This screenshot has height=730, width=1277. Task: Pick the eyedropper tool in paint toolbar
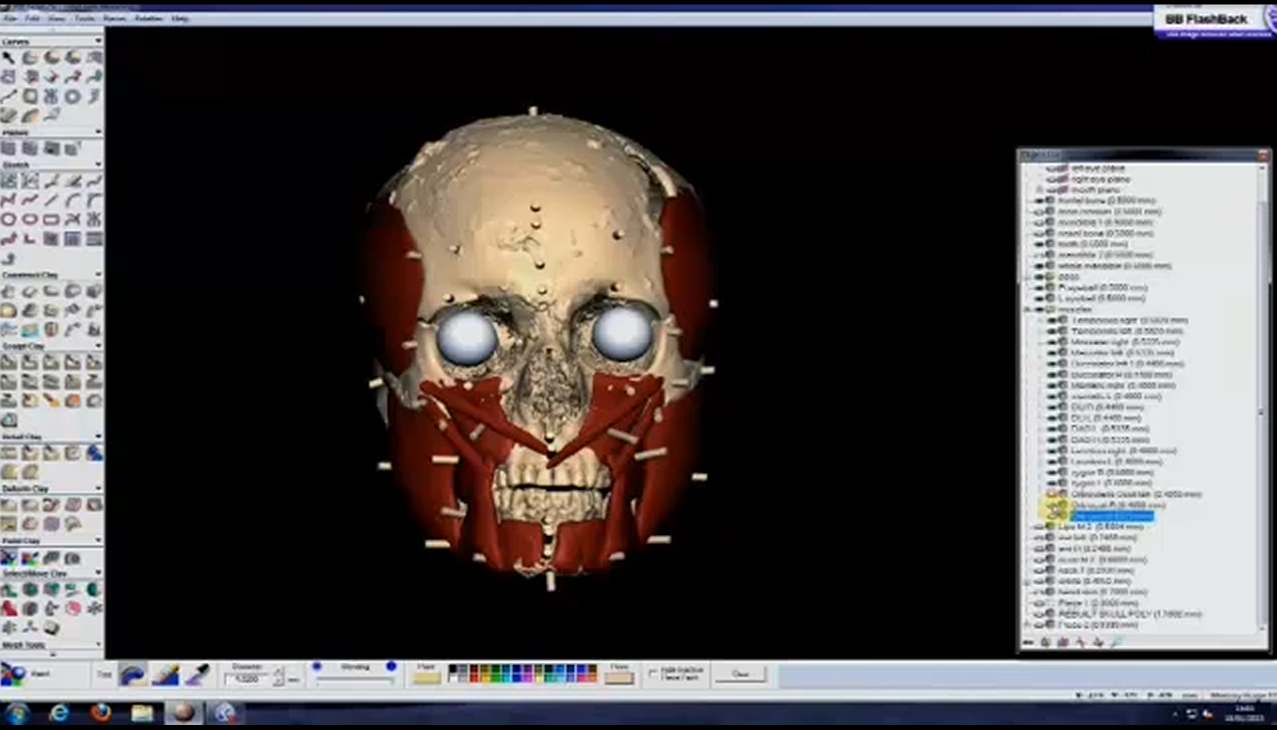(197, 676)
